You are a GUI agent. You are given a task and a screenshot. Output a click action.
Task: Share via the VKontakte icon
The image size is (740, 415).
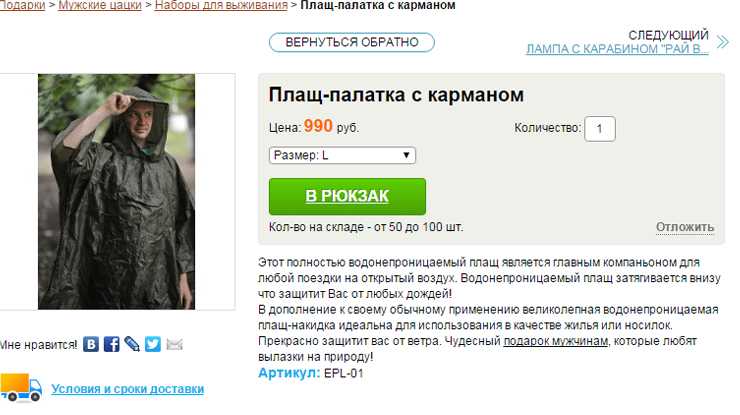[x=91, y=344]
